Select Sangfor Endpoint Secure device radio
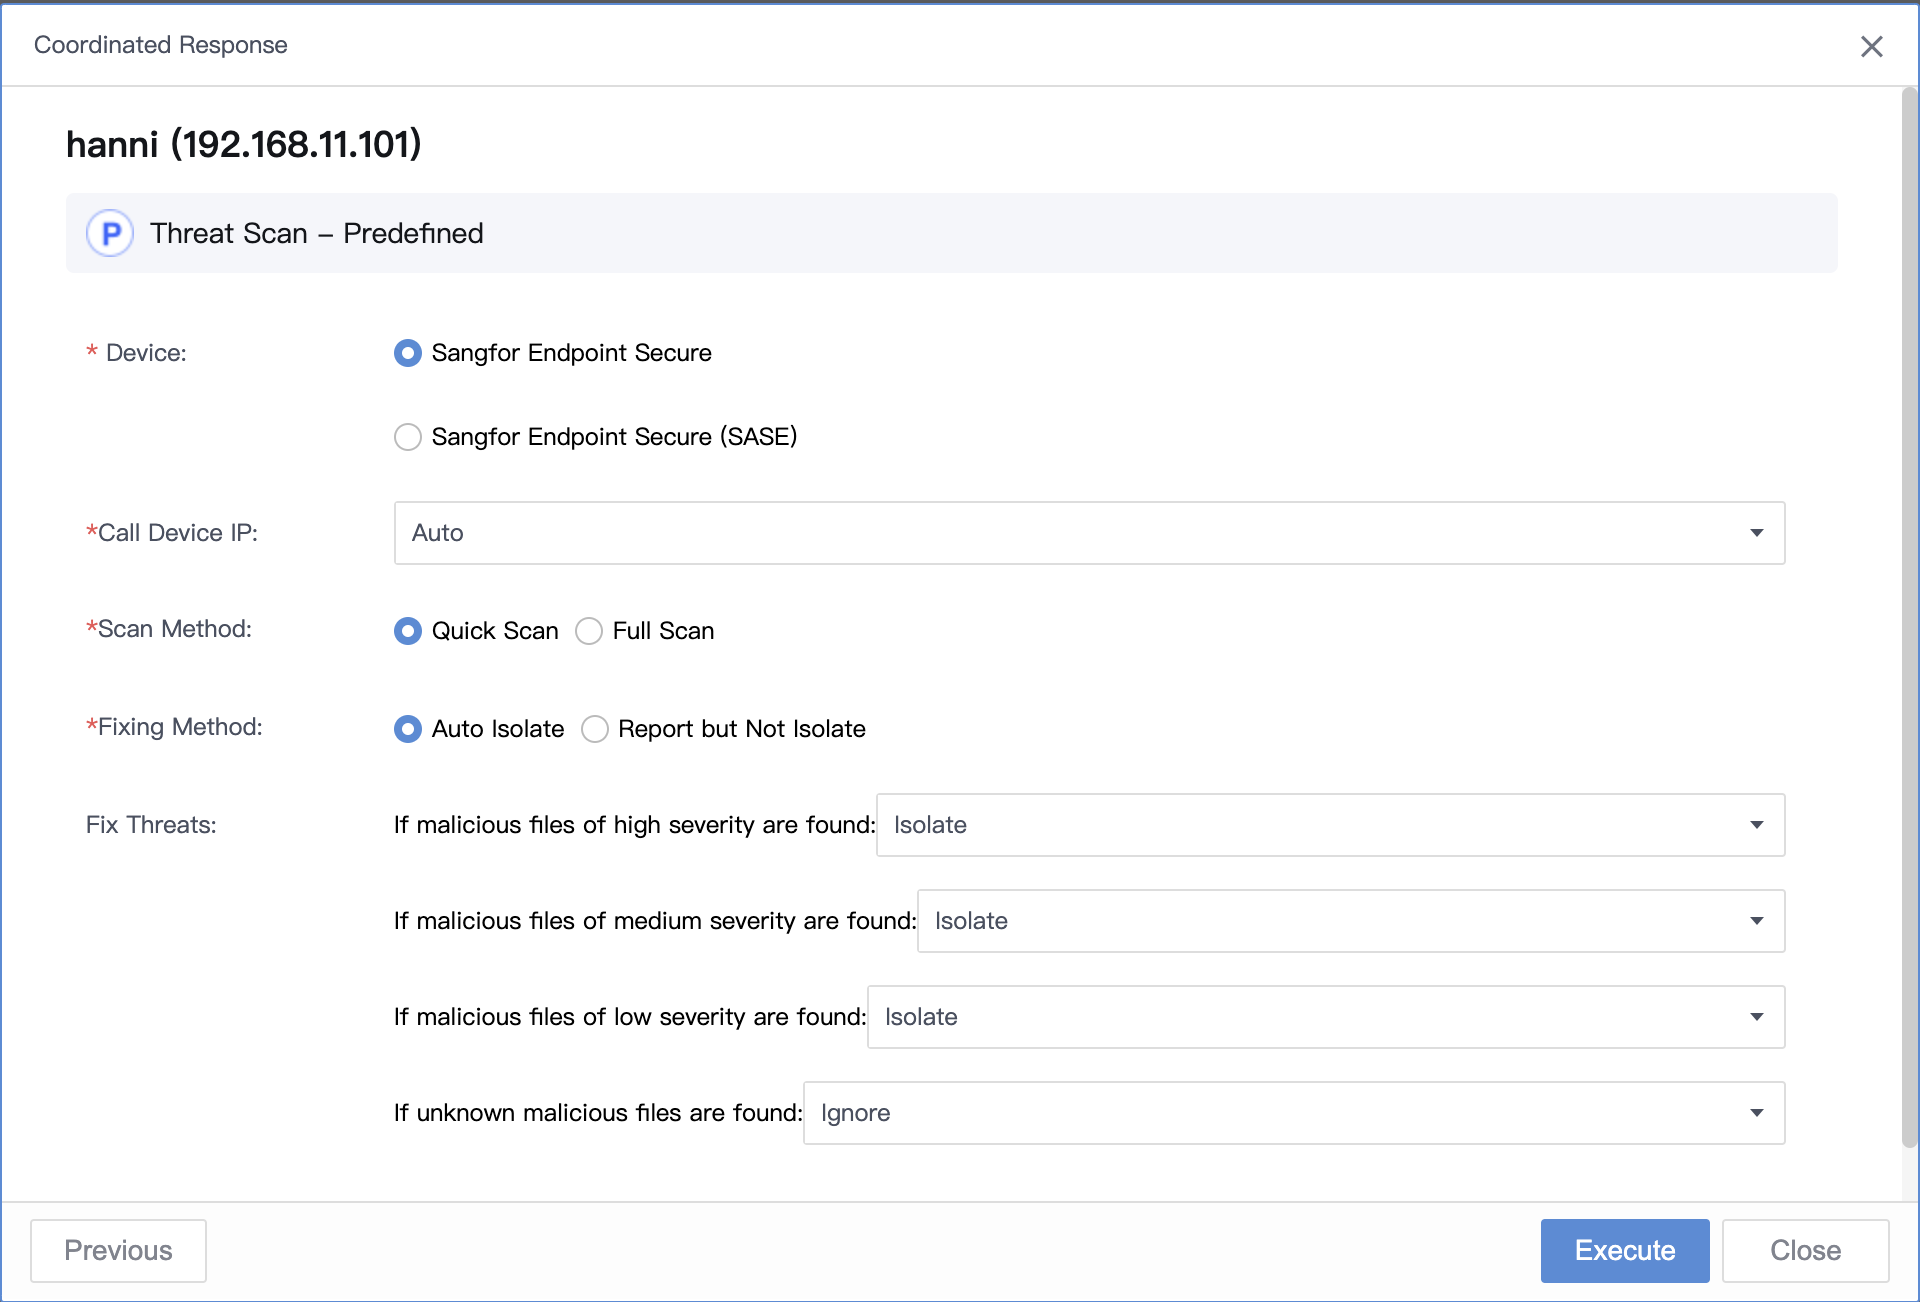Viewport: 1920px width, 1302px height. (x=408, y=353)
